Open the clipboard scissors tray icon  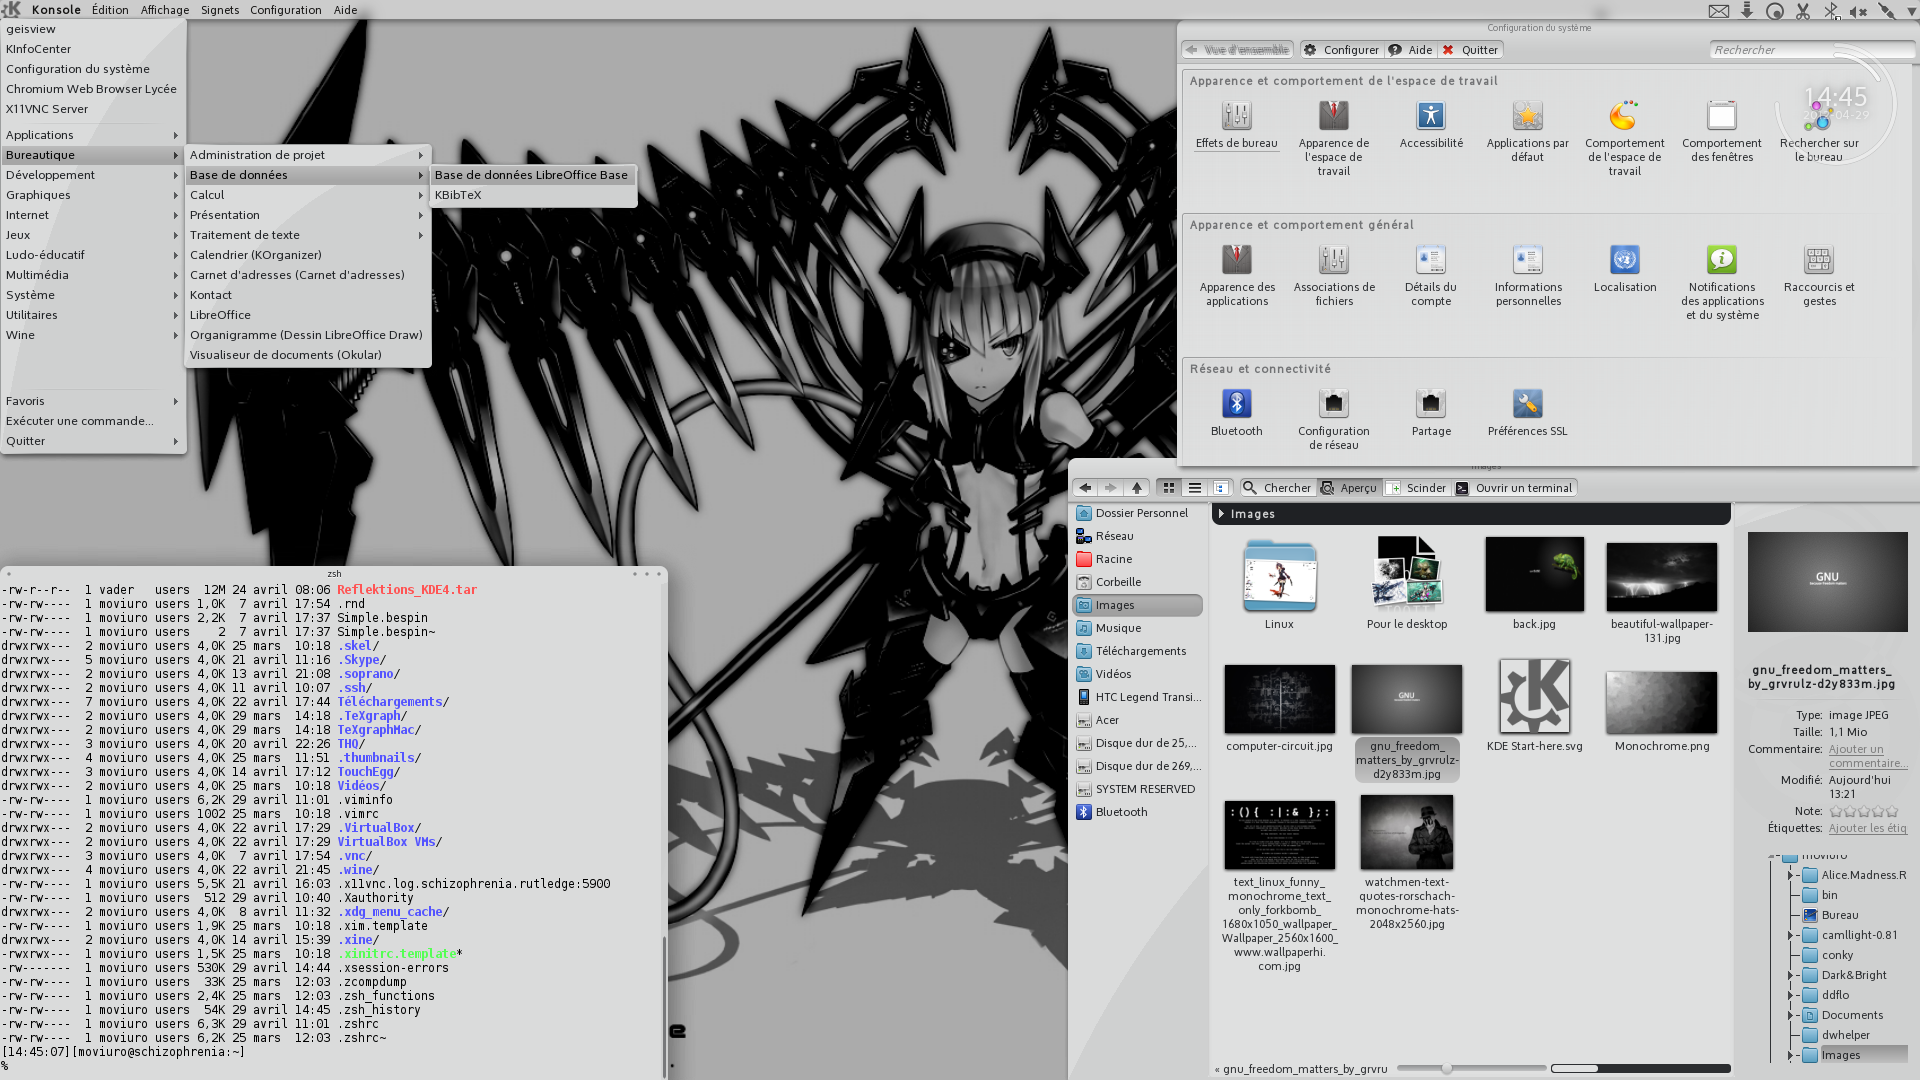(1803, 11)
